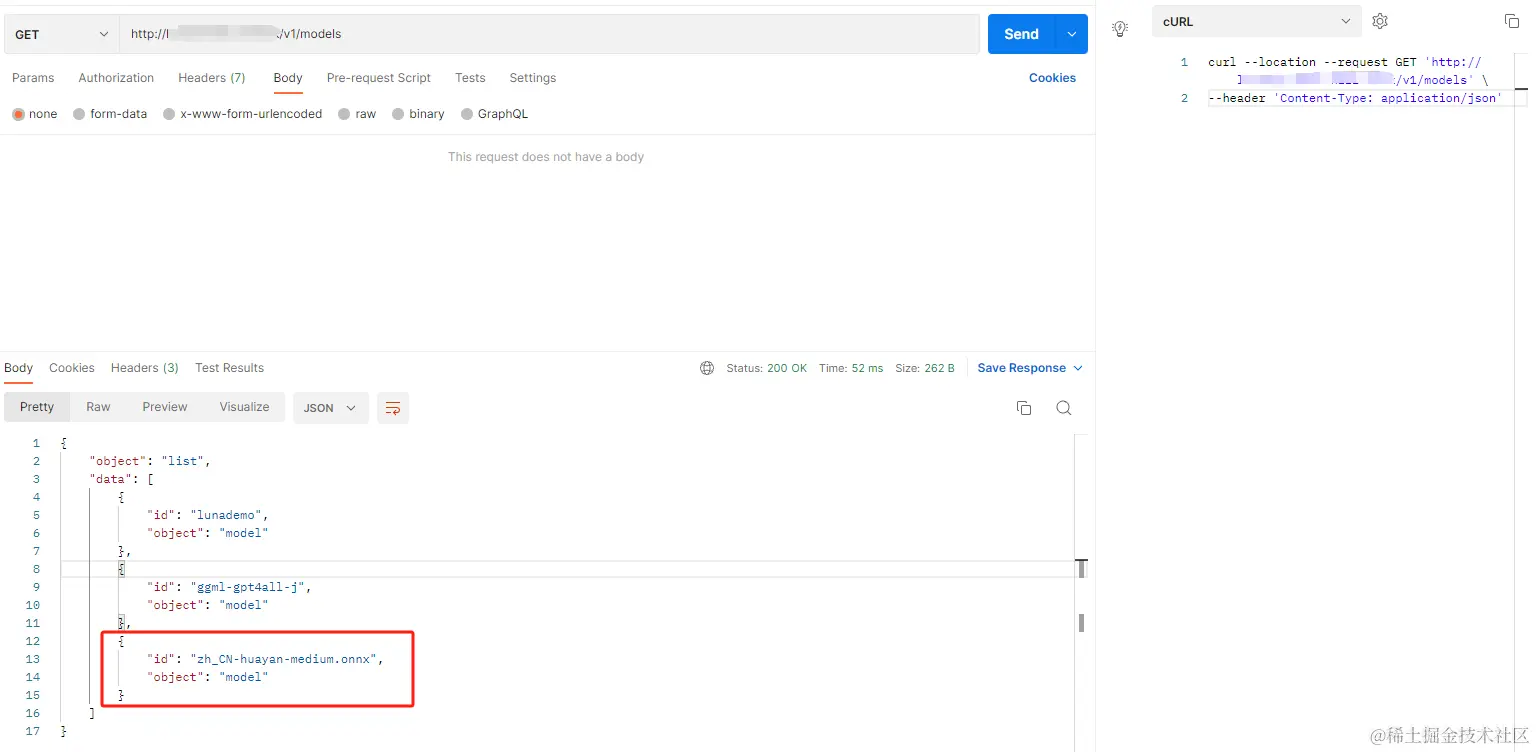Switch to the Params tab
The height and width of the screenshot is (752, 1536).
coord(33,78)
